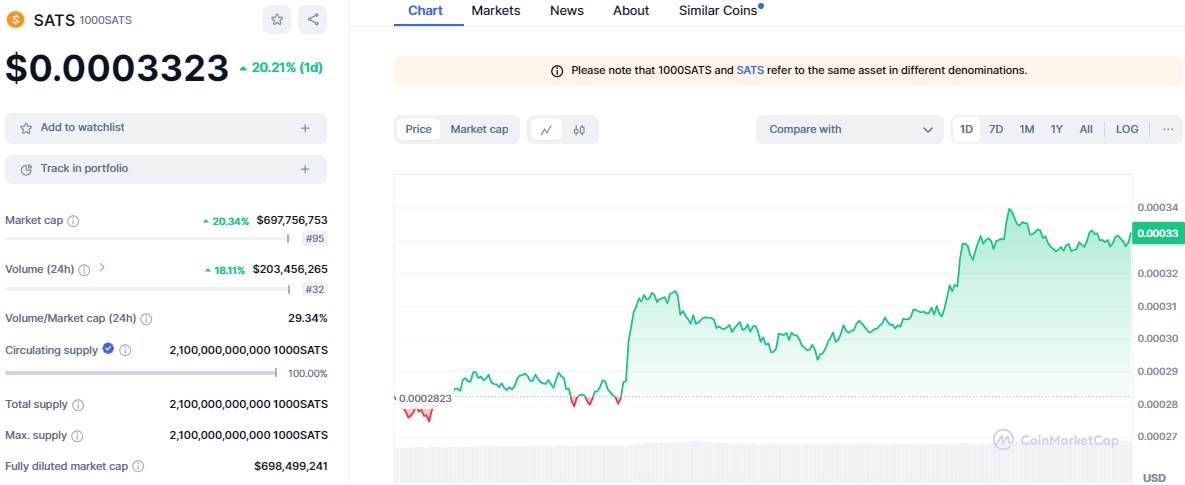Select the 1D time range
This screenshot has height=485, width=1185.
967,129
